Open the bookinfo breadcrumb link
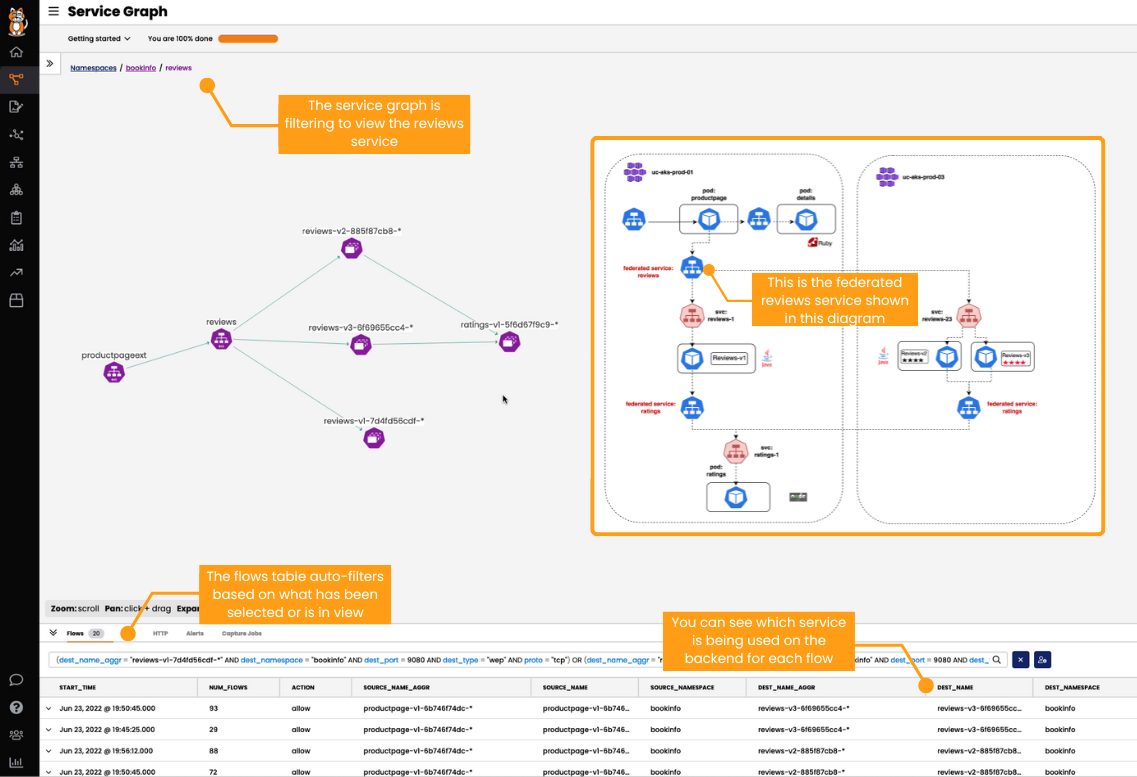 (140, 67)
